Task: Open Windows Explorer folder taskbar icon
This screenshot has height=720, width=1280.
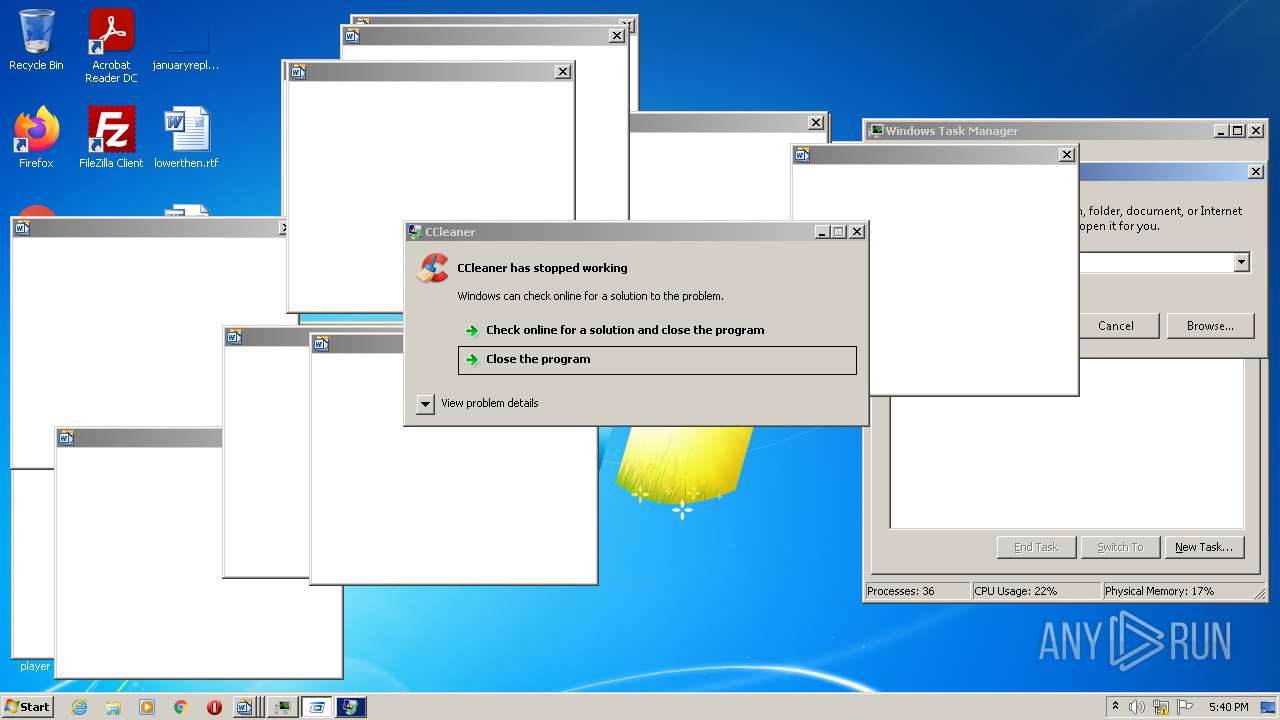Action: pos(113,707)
